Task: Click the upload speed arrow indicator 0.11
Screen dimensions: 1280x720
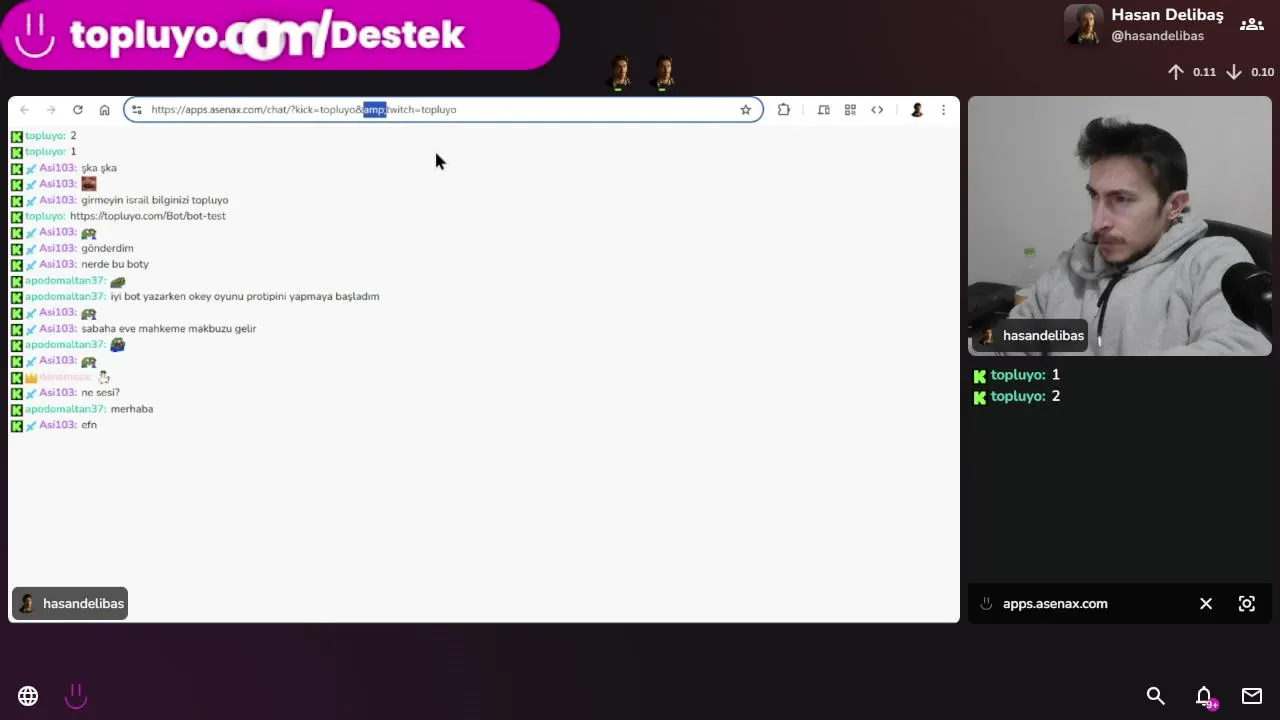Action: point(1191,72)
